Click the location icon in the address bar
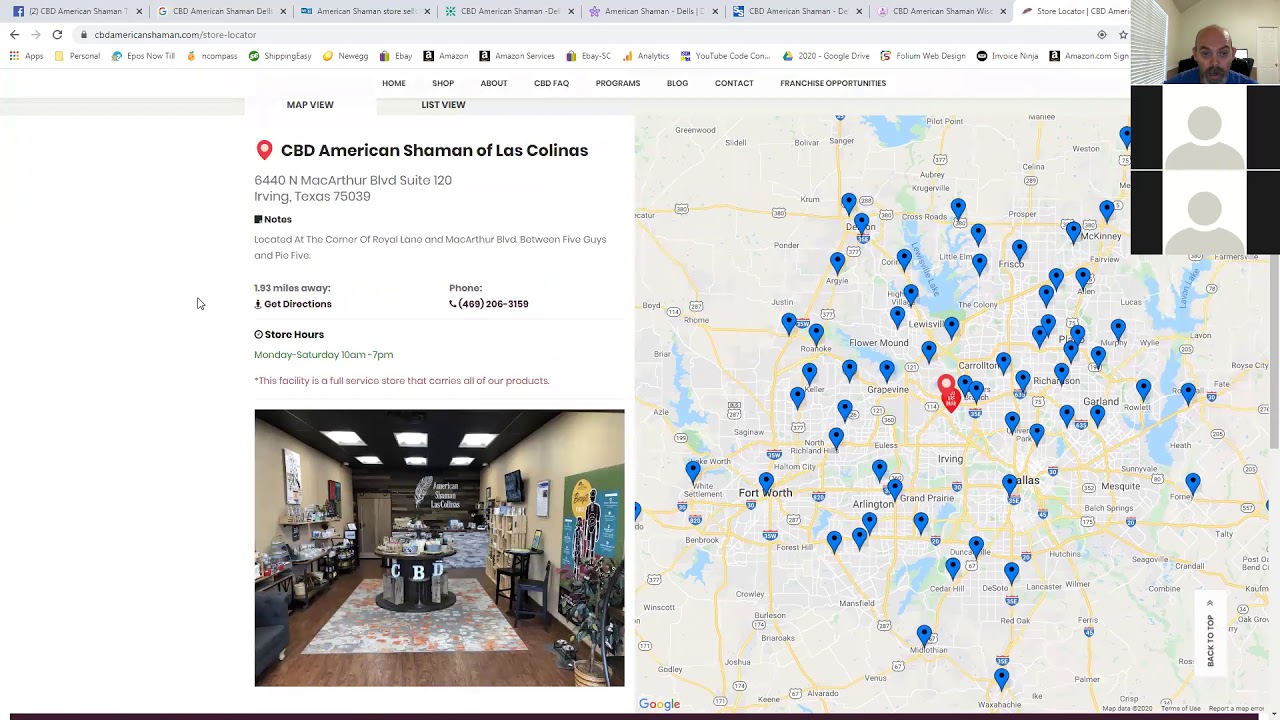Viewport: 1280px width, 720px height. (x=1102, y=35)
